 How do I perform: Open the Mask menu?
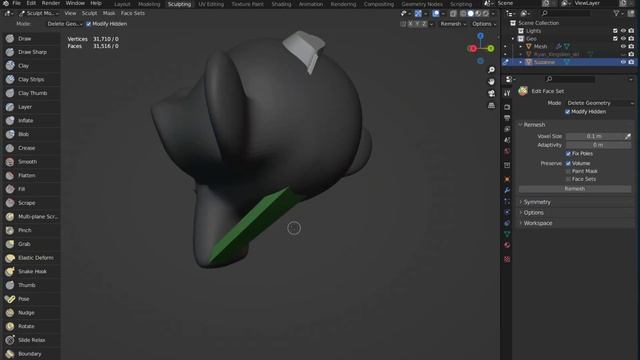pyautogui.click(x=109, y=13)
